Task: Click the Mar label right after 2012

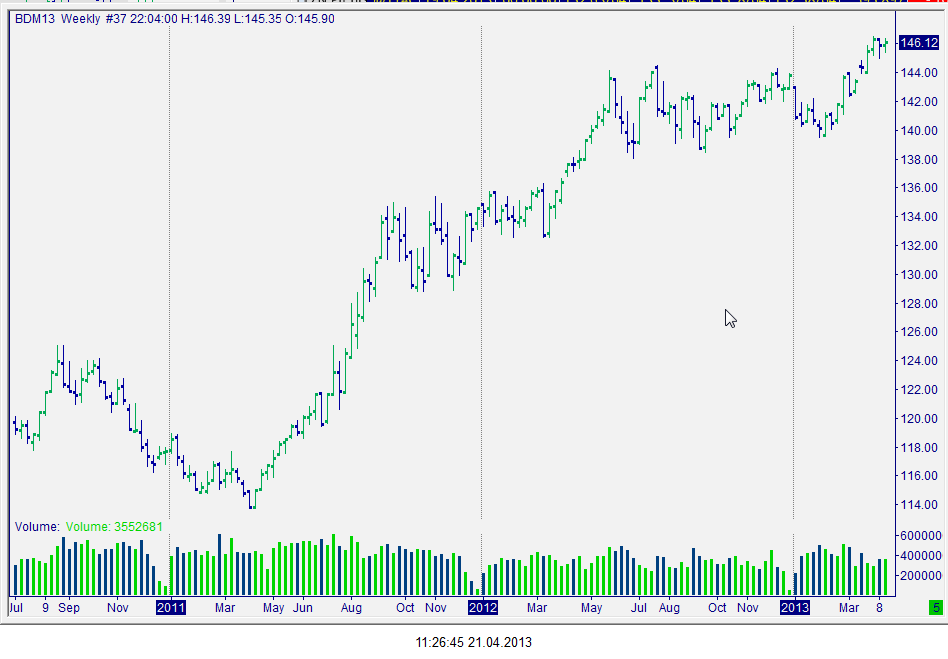Action: click(537, 608)
